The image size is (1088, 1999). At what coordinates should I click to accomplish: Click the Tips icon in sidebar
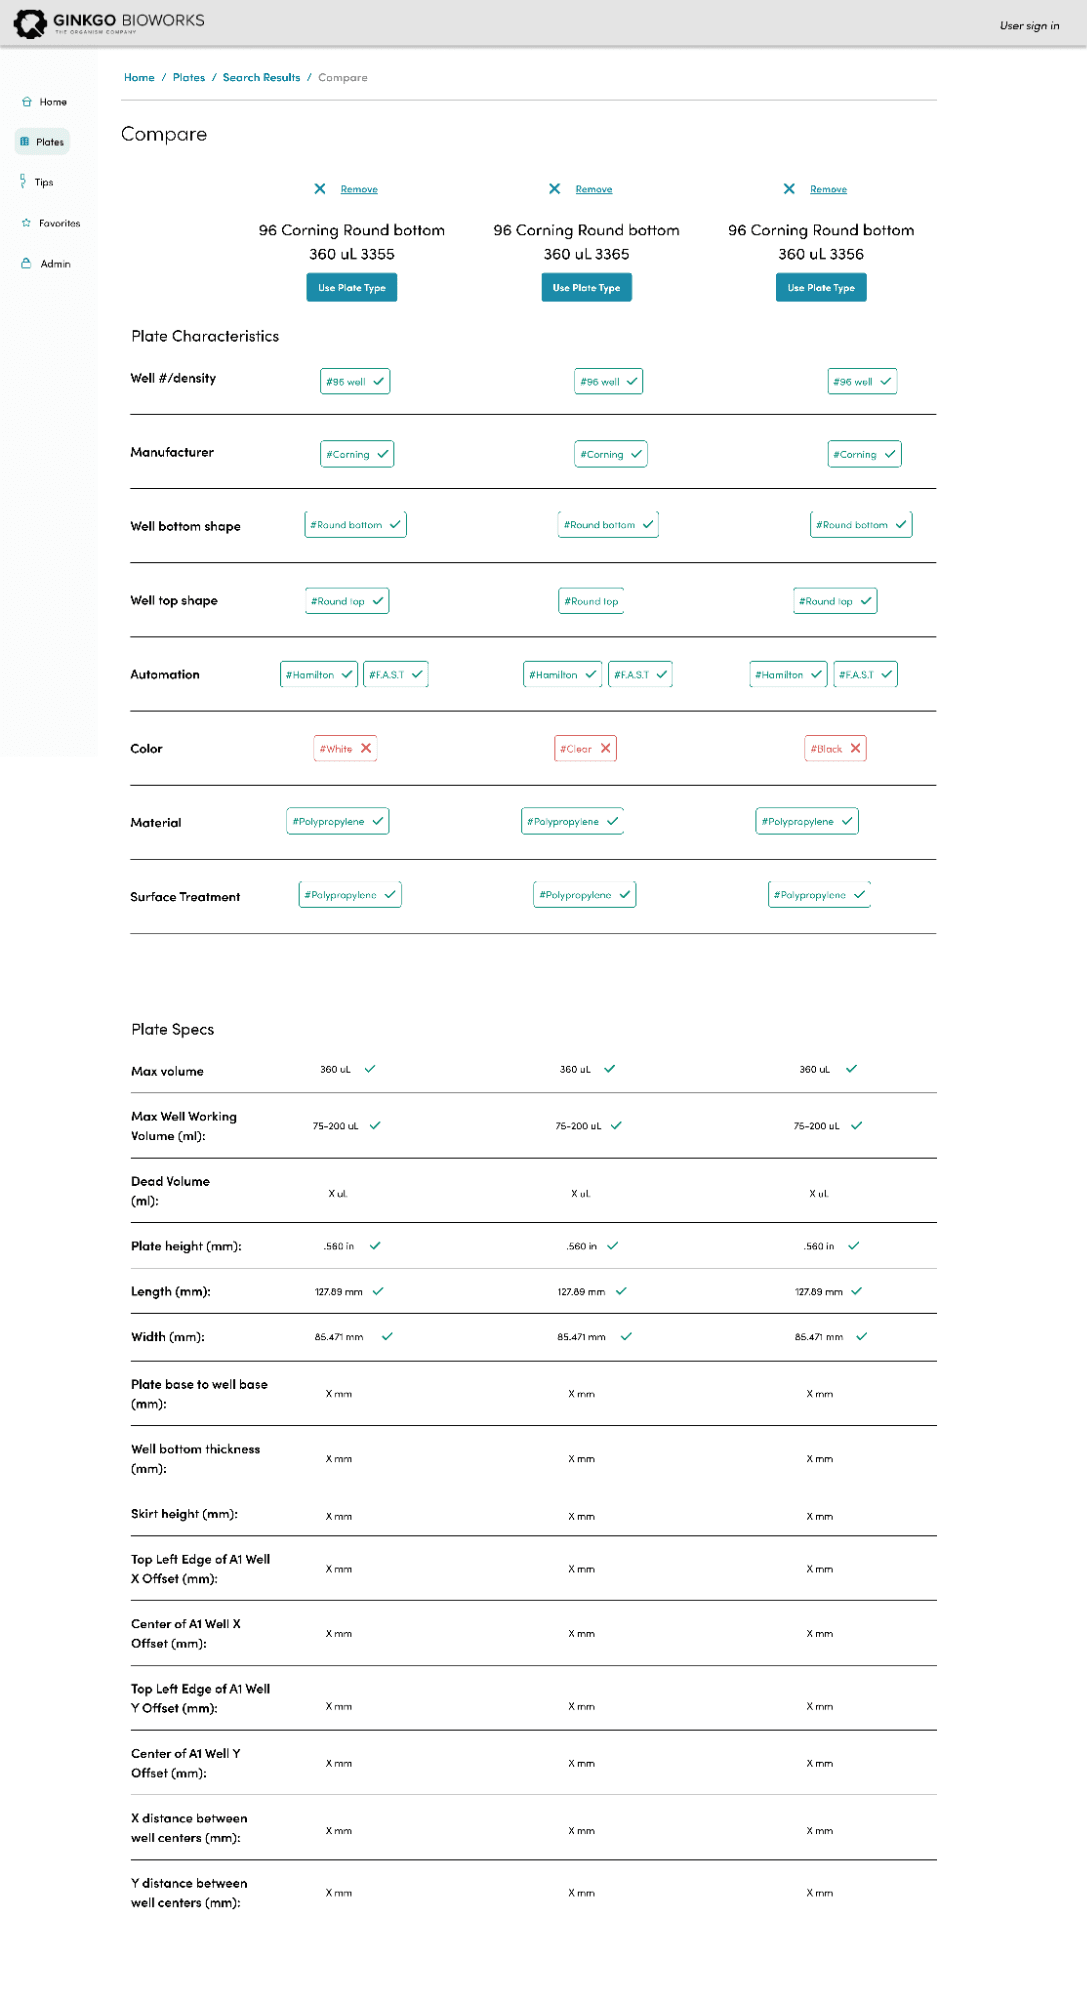click(x=23, y=182)
